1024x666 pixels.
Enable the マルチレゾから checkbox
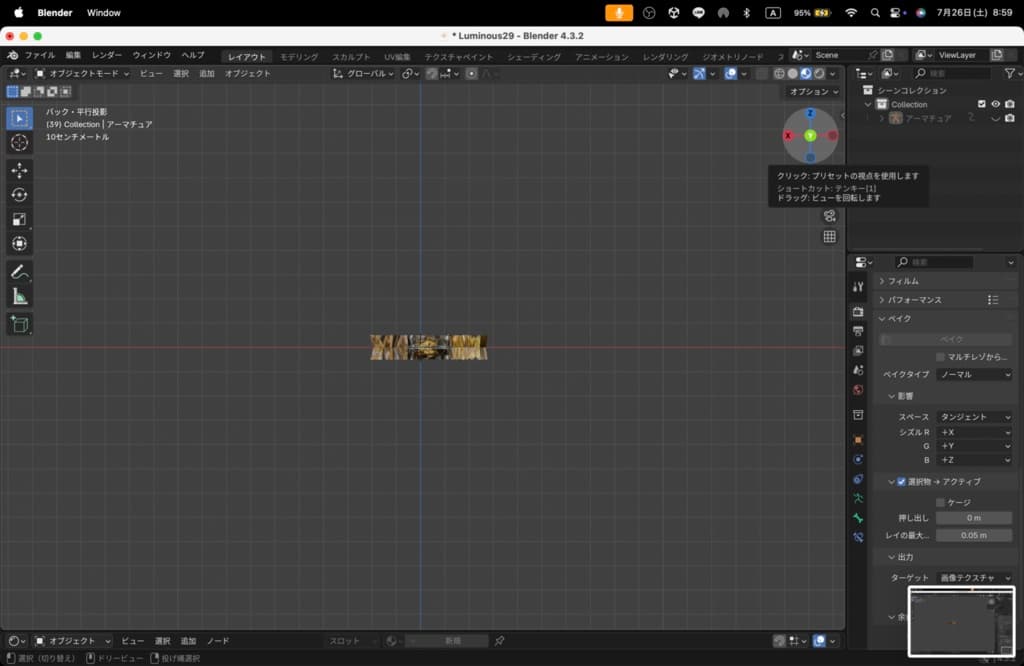pos(940,357)
